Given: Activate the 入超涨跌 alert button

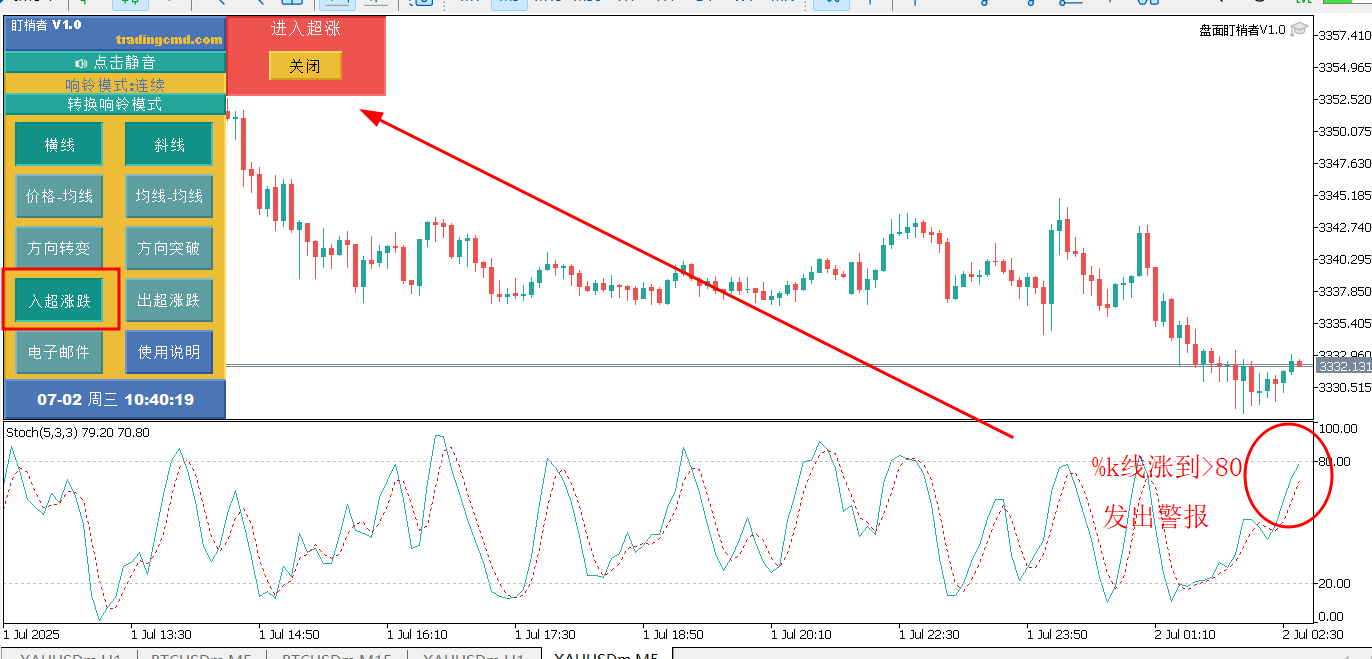Looking at the screenshot, I should pos(59,300).
